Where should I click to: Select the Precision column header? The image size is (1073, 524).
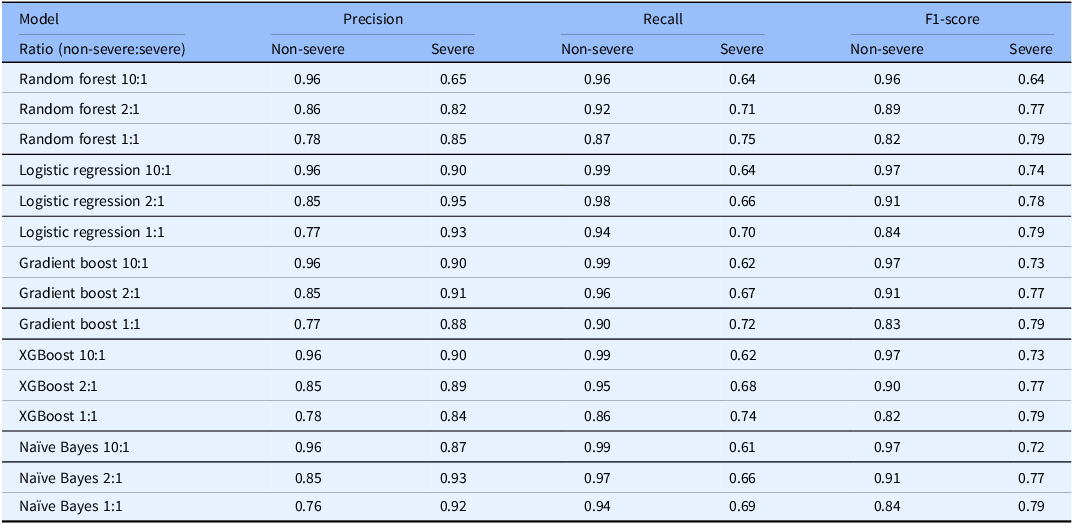click(373, 19)
